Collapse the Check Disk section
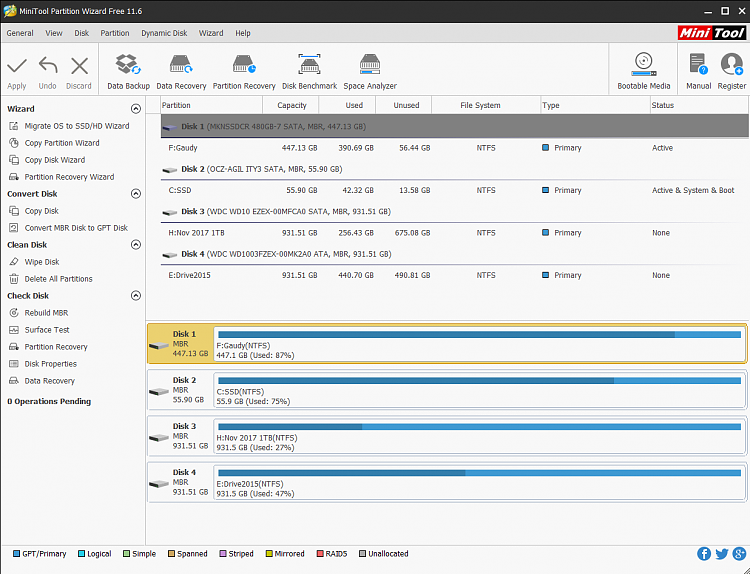This screenshot has width=750, height=574. click(136, 296)
